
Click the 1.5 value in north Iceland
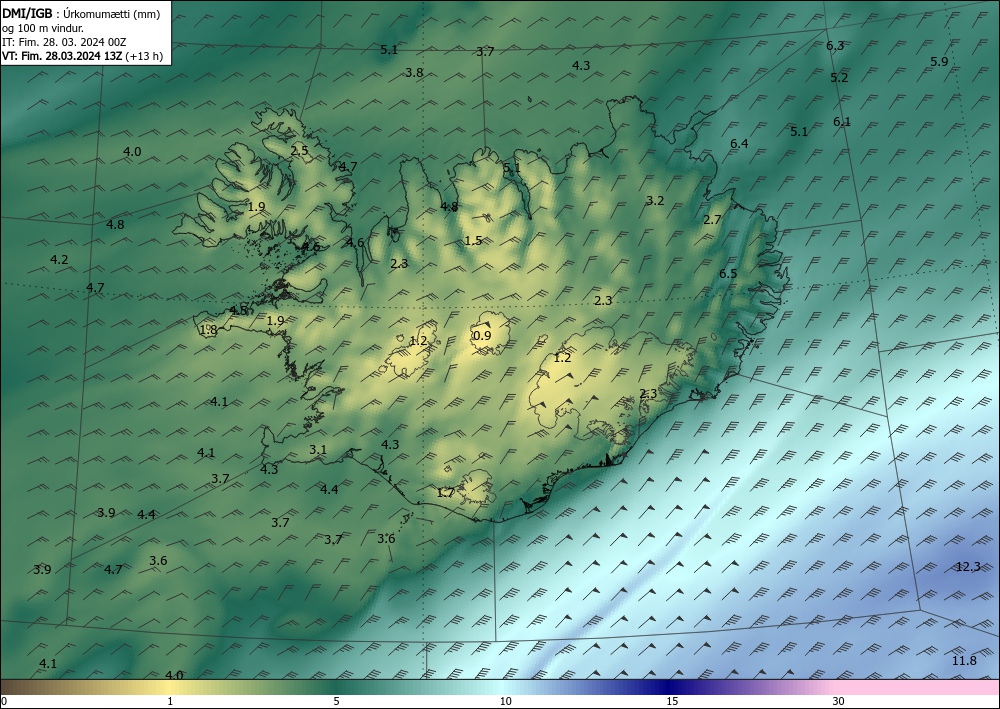[x=473, y=241]
